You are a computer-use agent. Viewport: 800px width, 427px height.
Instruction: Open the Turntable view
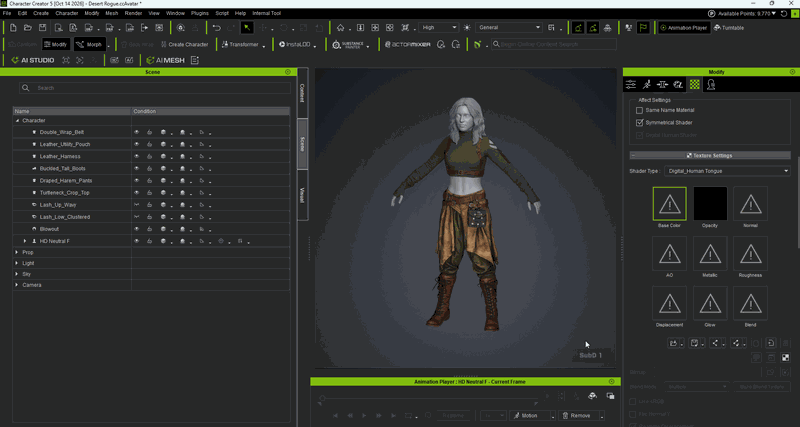pyautogui.click(x=729, y=28)
